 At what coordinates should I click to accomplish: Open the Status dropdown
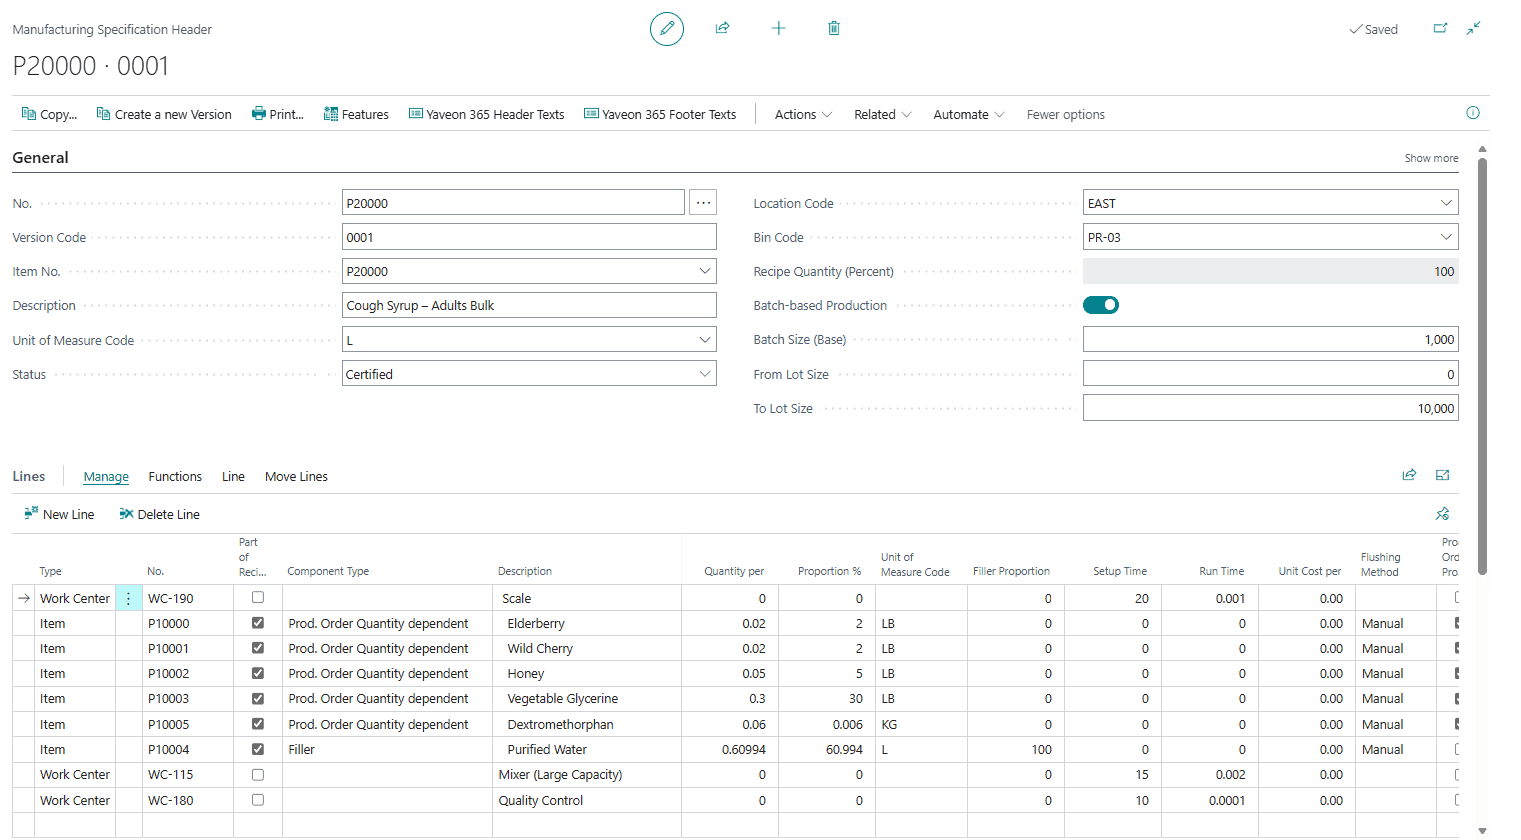[x=705, y=374]
